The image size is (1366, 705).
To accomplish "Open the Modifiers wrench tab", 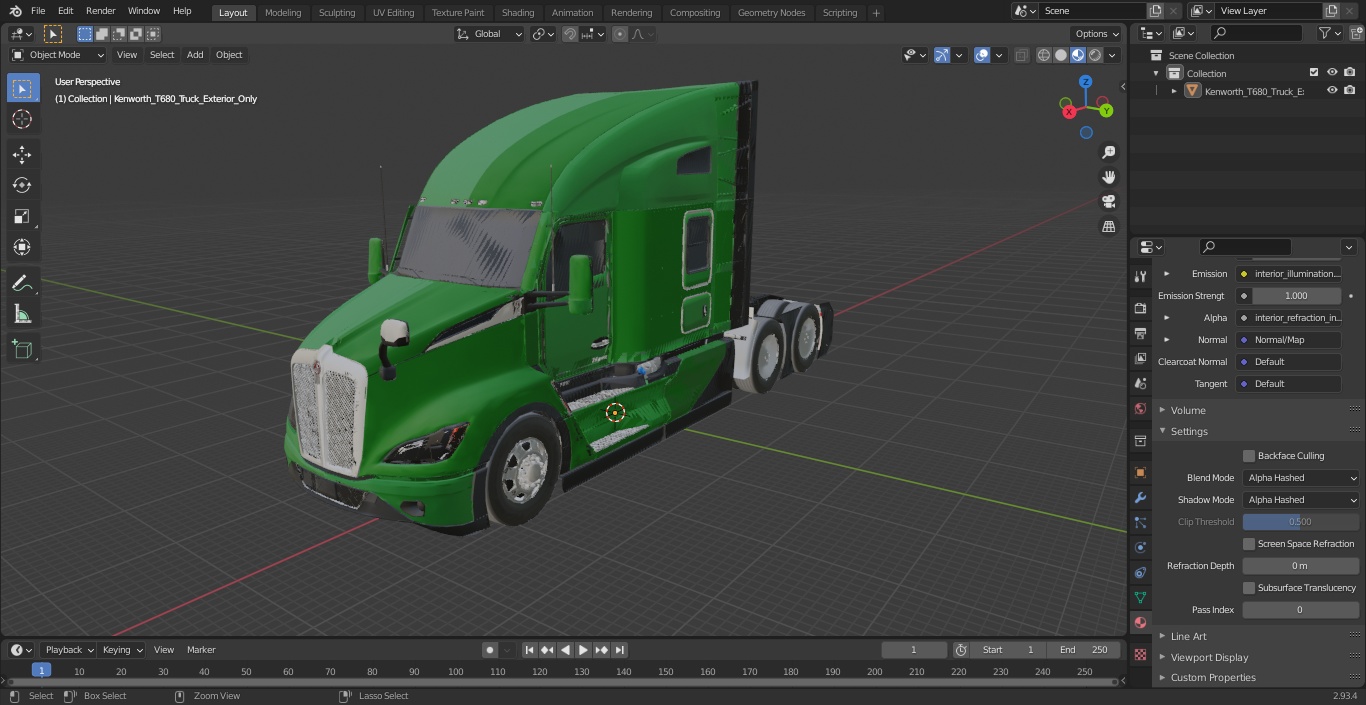I will point(1140,497).
